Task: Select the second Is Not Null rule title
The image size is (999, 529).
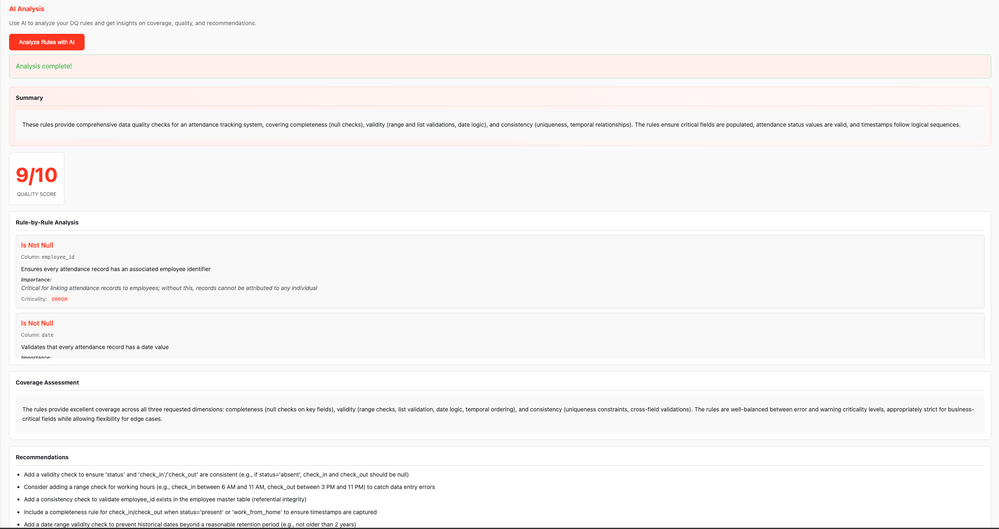Action: (37, 323)
